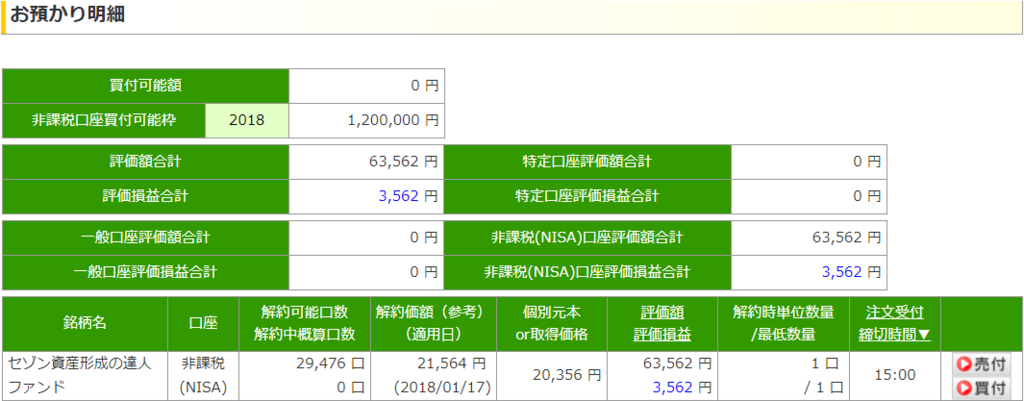Click the red arrow icon on 買付
The height and width of the screenshot is (401, 1024).
(964, 387)
